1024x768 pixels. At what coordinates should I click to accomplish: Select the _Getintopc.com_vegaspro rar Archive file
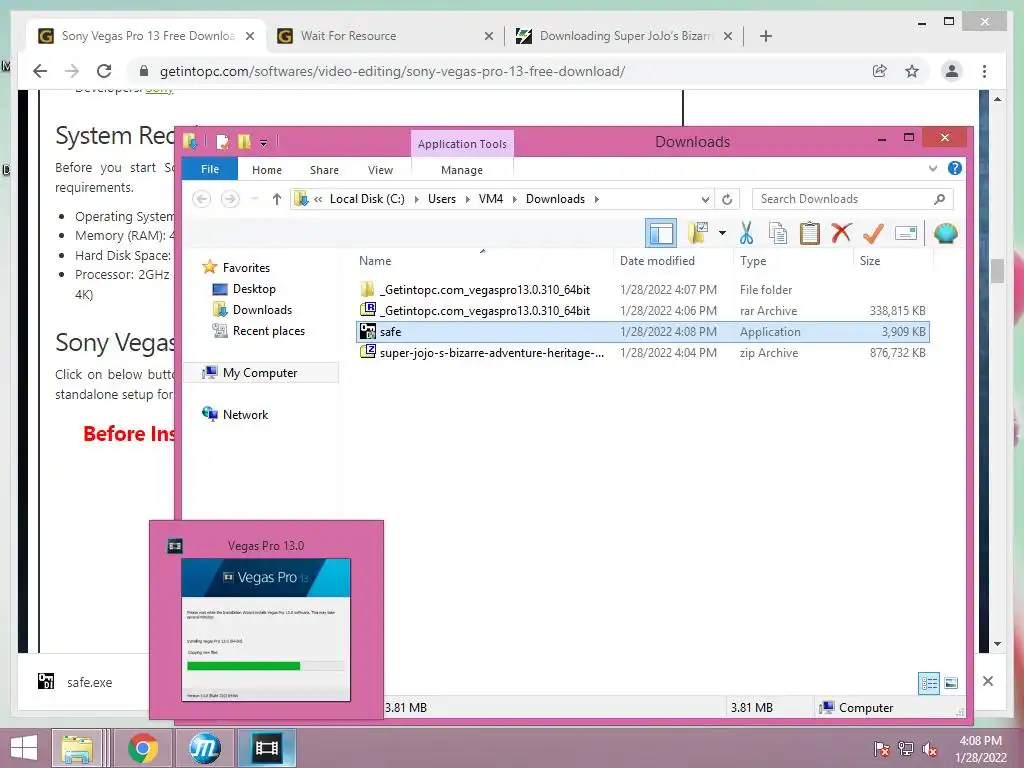pos(643,310)
